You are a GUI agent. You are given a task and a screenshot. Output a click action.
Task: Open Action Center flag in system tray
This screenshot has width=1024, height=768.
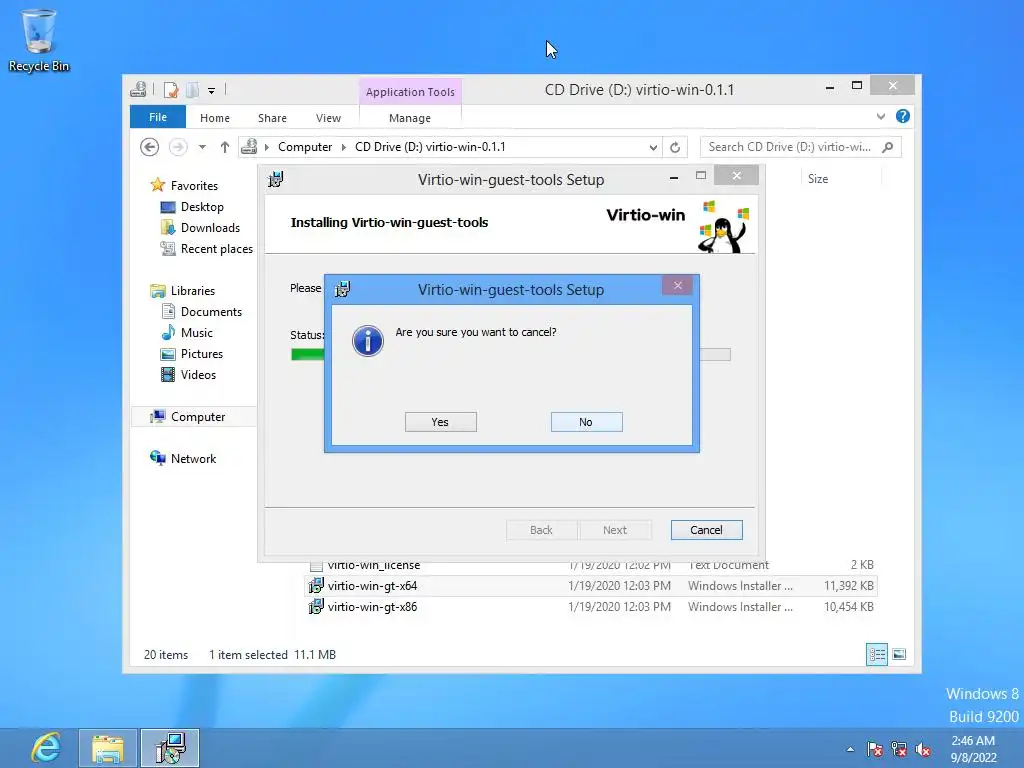[x=874, y=749]
